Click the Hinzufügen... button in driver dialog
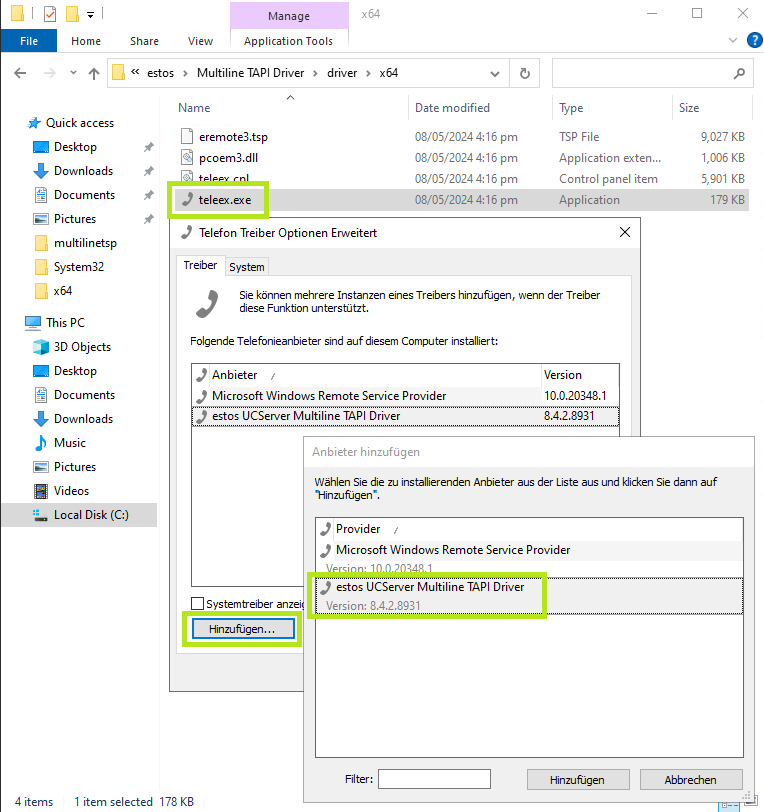The image size is (764, 812). (x=241, y=629)
